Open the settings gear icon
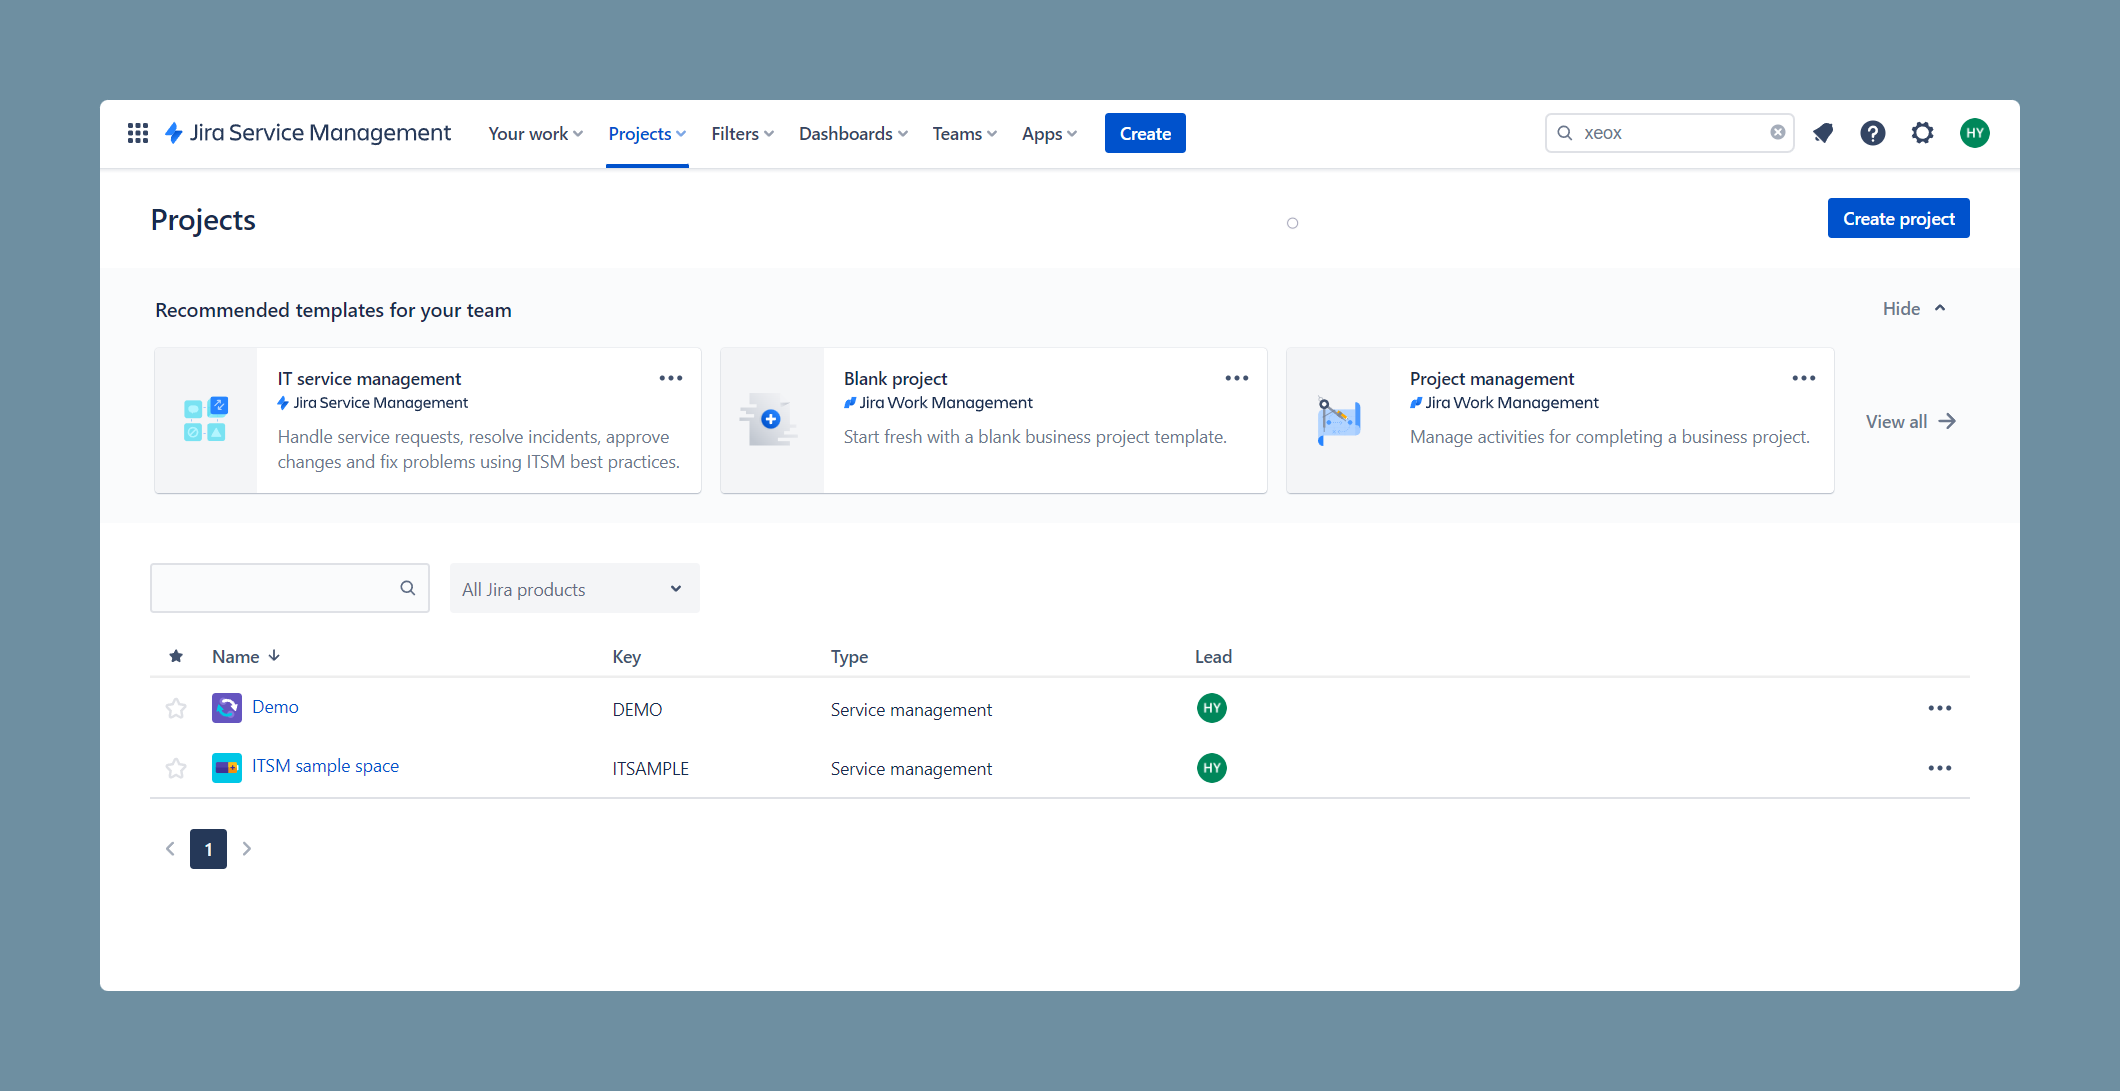2120x1091 pixels. coord(1923,133)
